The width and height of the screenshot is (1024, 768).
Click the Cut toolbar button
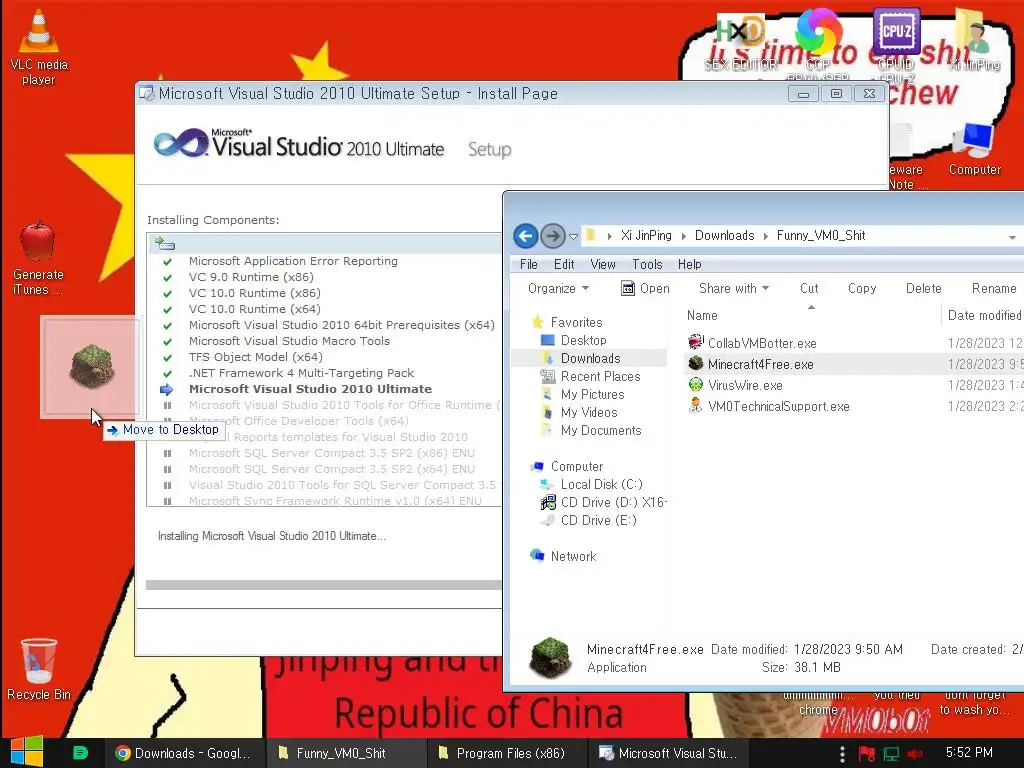point(808,288)
